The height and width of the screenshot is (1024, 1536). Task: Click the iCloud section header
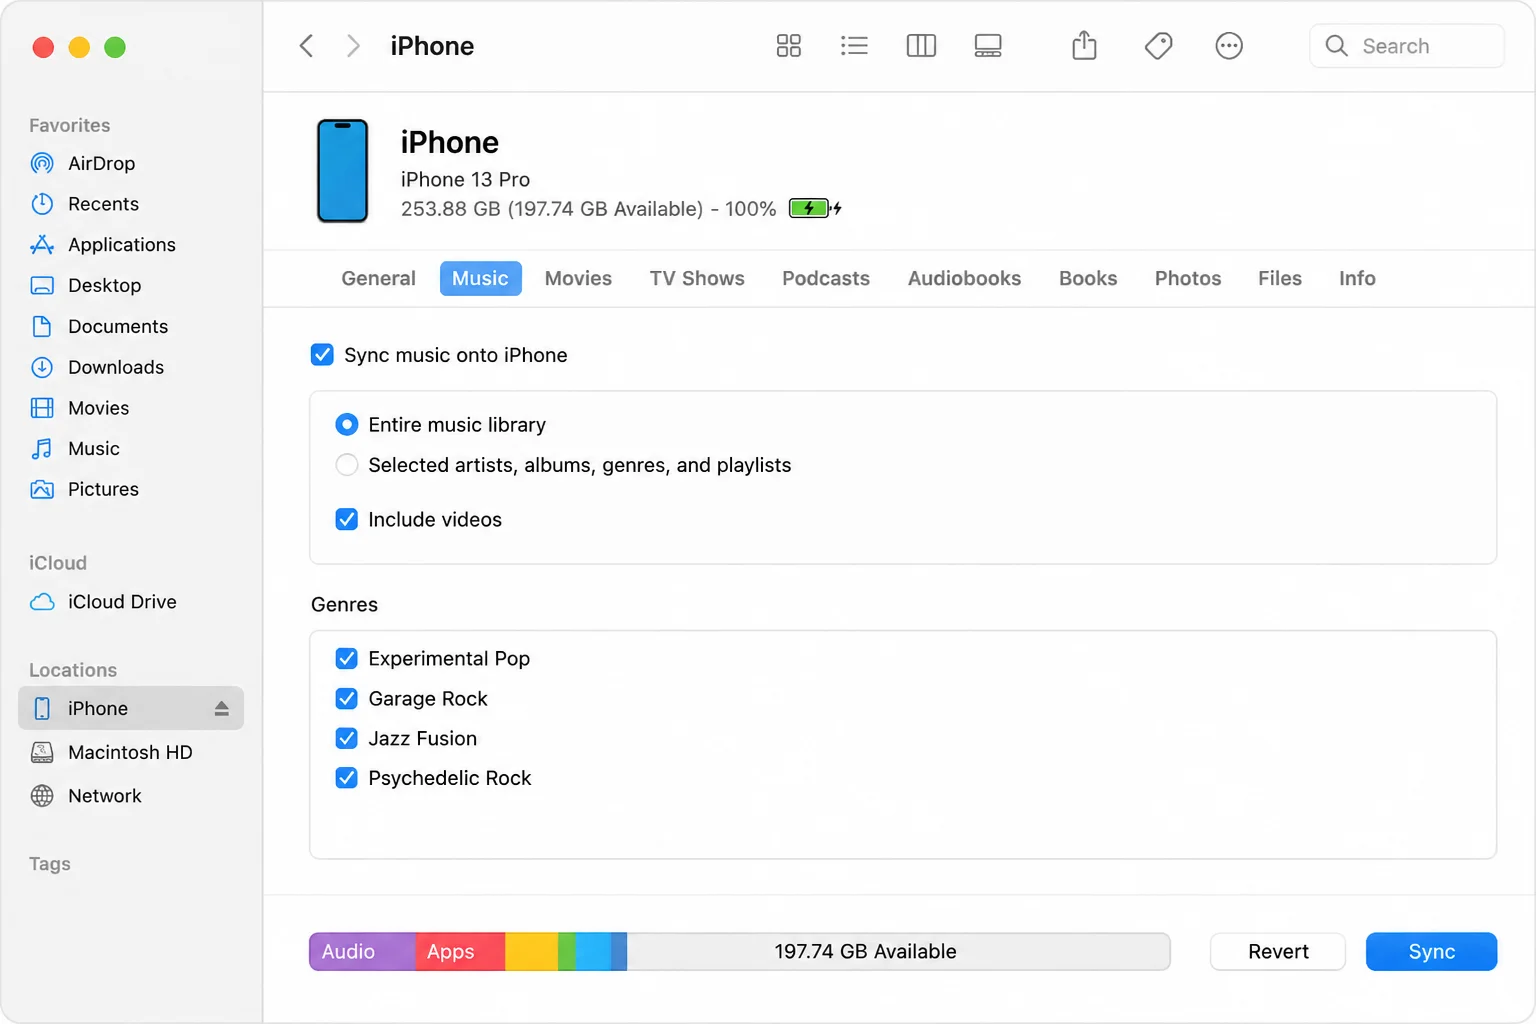click(x=58, y=563)
